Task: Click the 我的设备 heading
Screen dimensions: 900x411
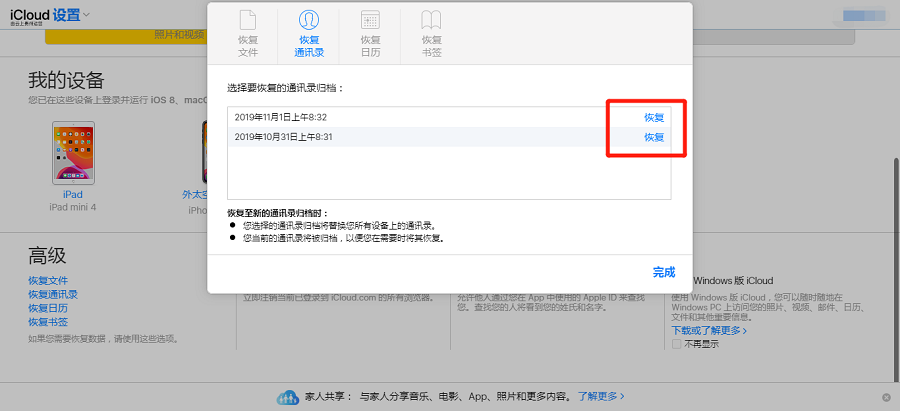Action: click(66, 80)
